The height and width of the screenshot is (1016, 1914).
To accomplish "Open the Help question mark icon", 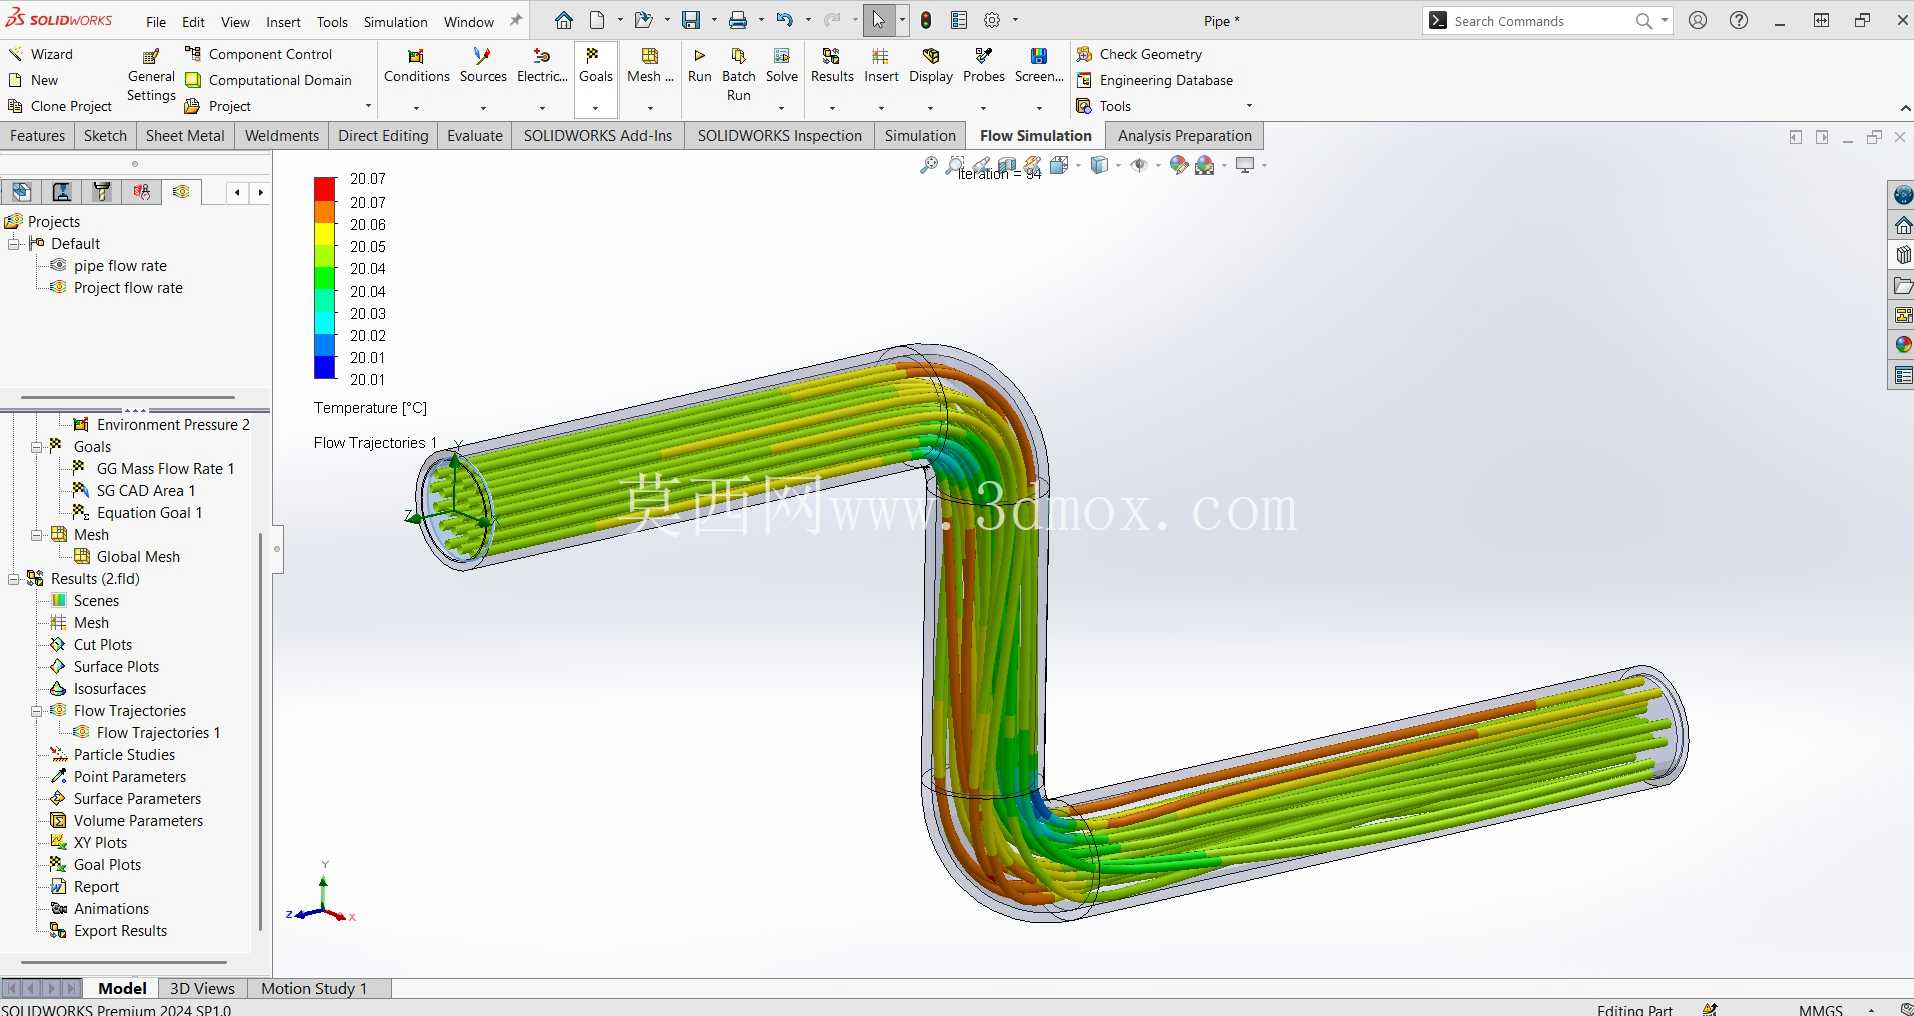I will coord(1739,20).
